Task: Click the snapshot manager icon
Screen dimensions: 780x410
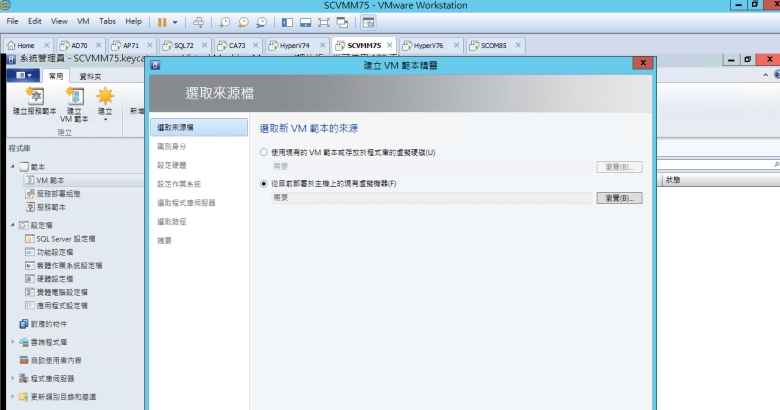Action: (261, 21)
